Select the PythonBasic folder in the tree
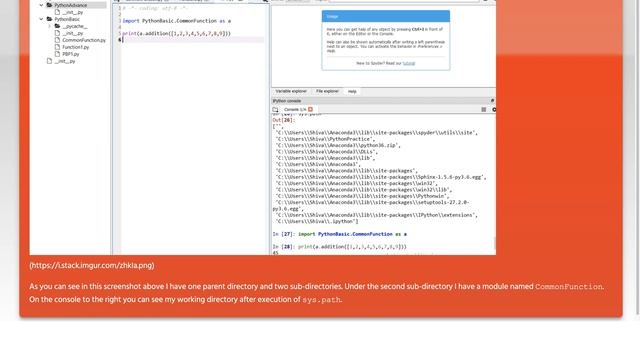The image size is (640, 360). pos(67,19)
